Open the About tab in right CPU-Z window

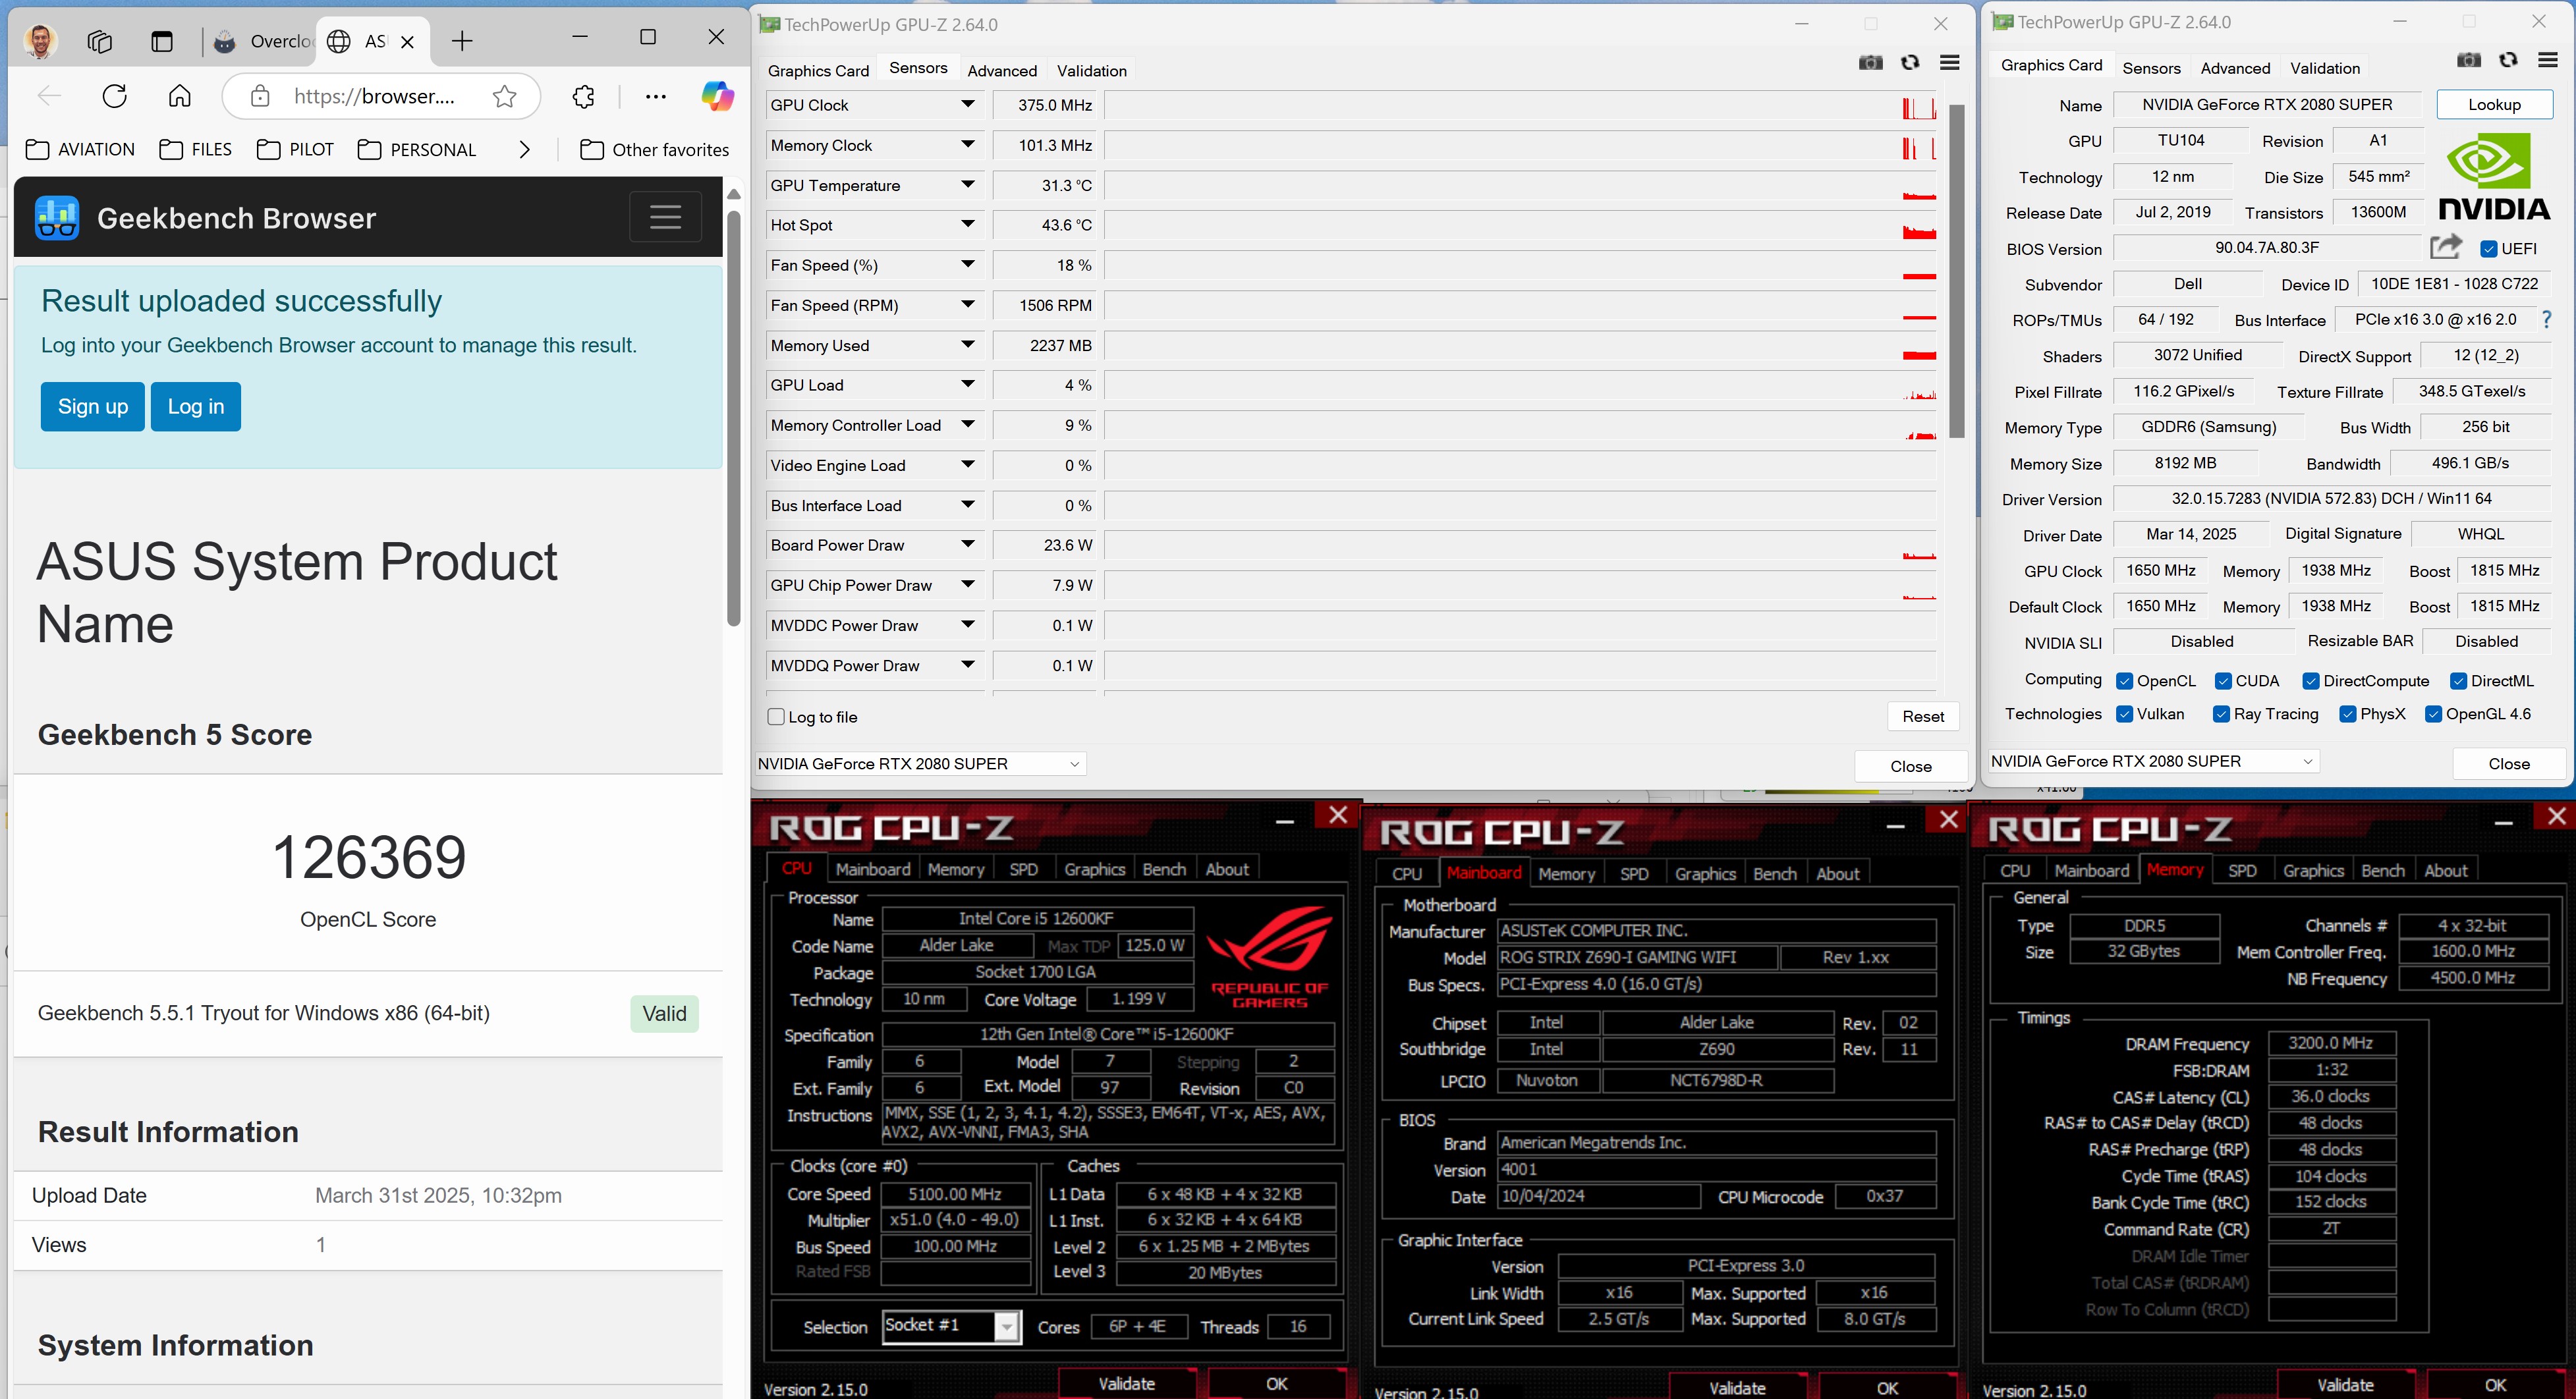(x=2445, y=870)
